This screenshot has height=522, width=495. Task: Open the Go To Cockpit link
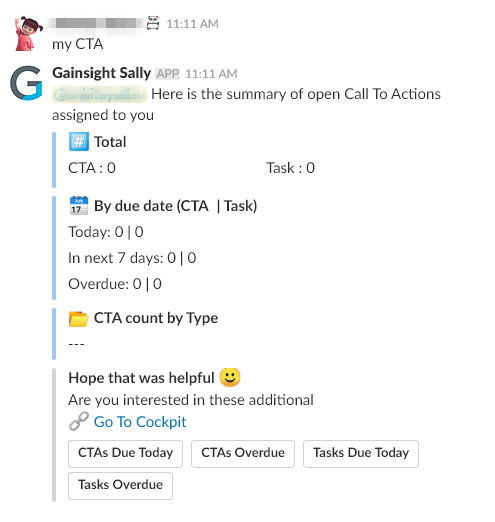tap(140, 422)
